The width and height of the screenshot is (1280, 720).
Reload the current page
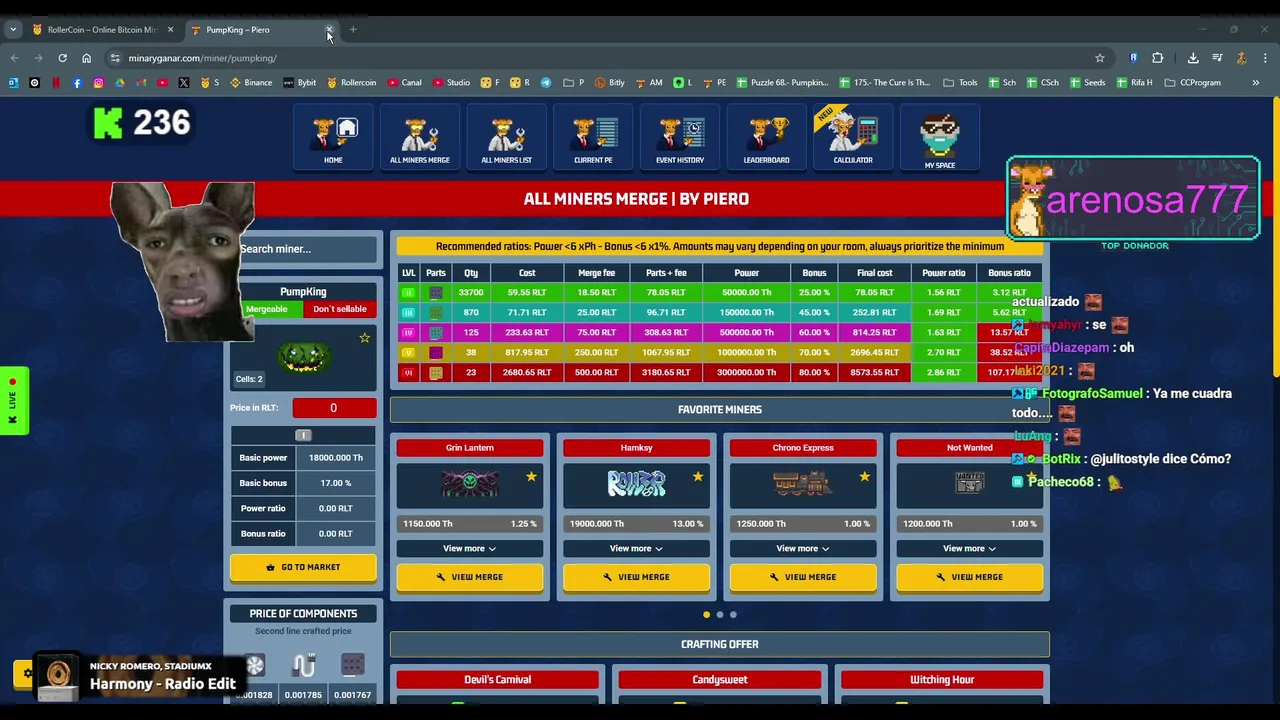pos(62,58)
